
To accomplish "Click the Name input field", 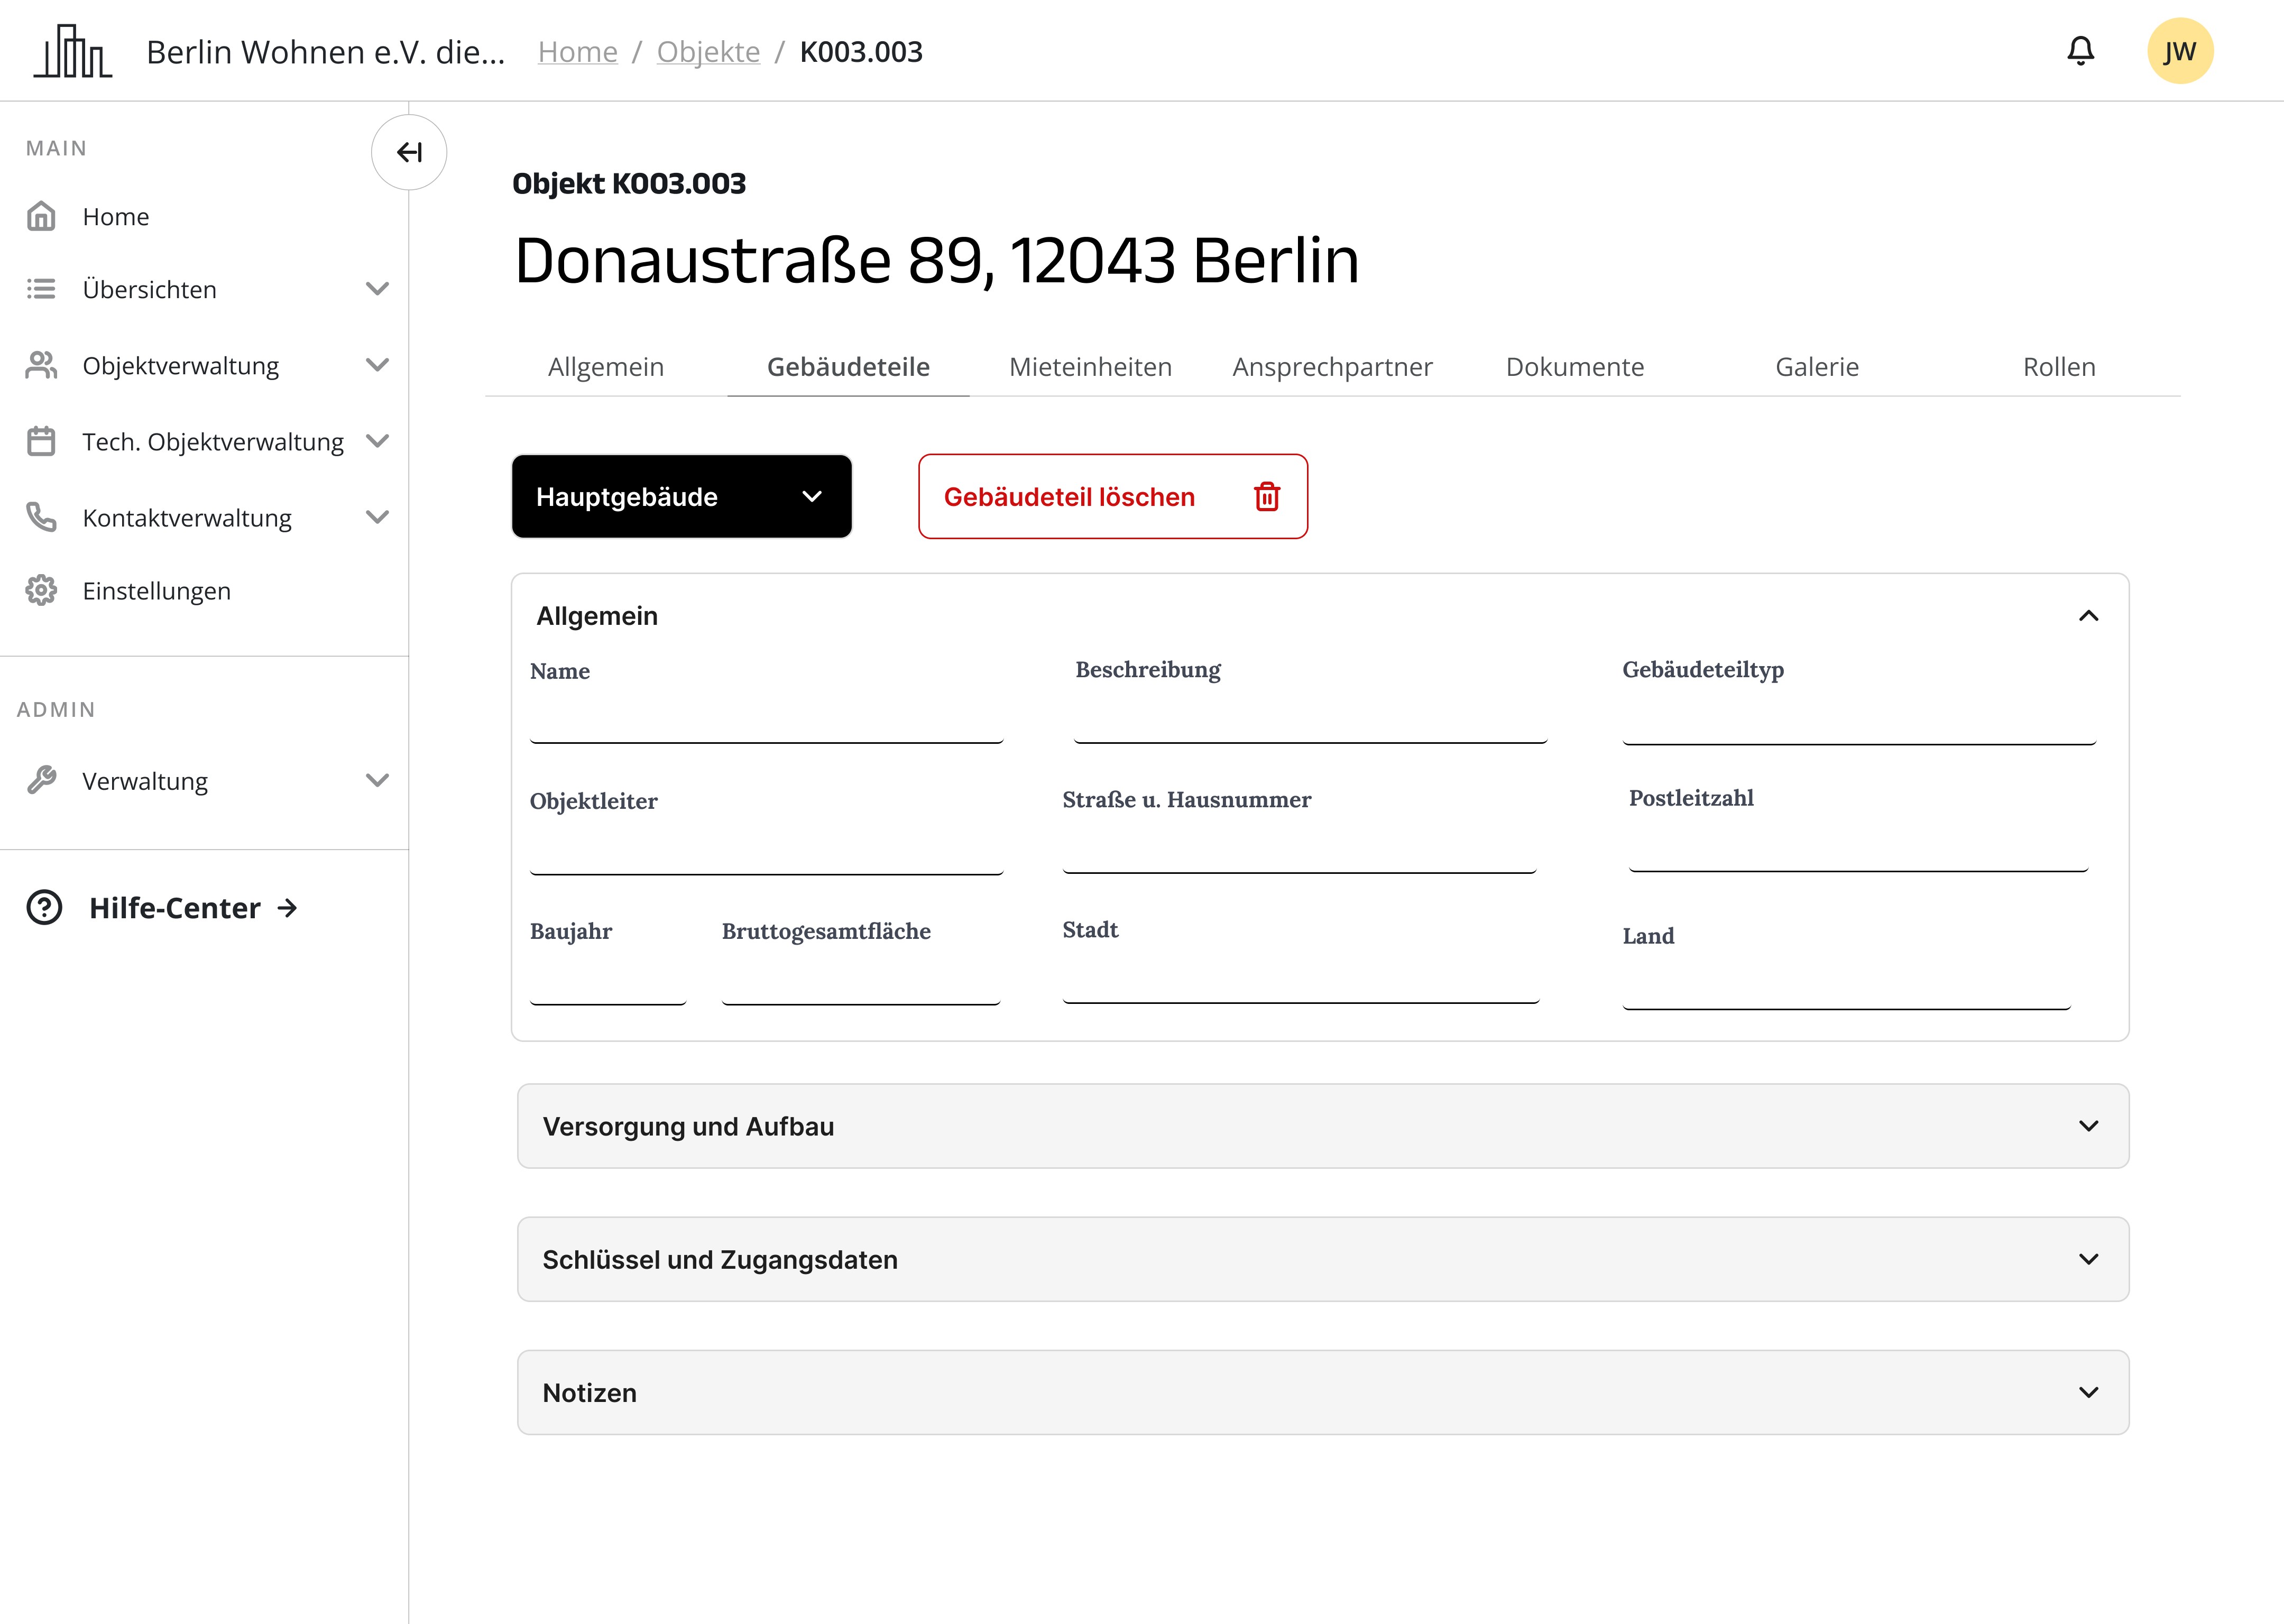I will (766, 722).
